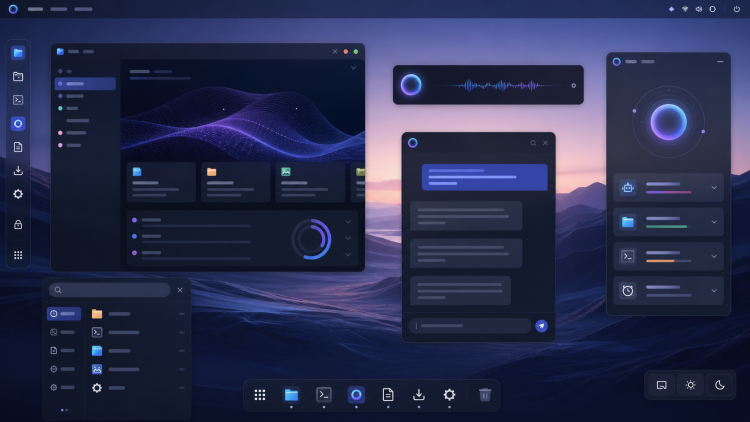The height and width of the screenshot is (422, 750).
Task: Click the power icon in the top bar
Action: (737, 9)
